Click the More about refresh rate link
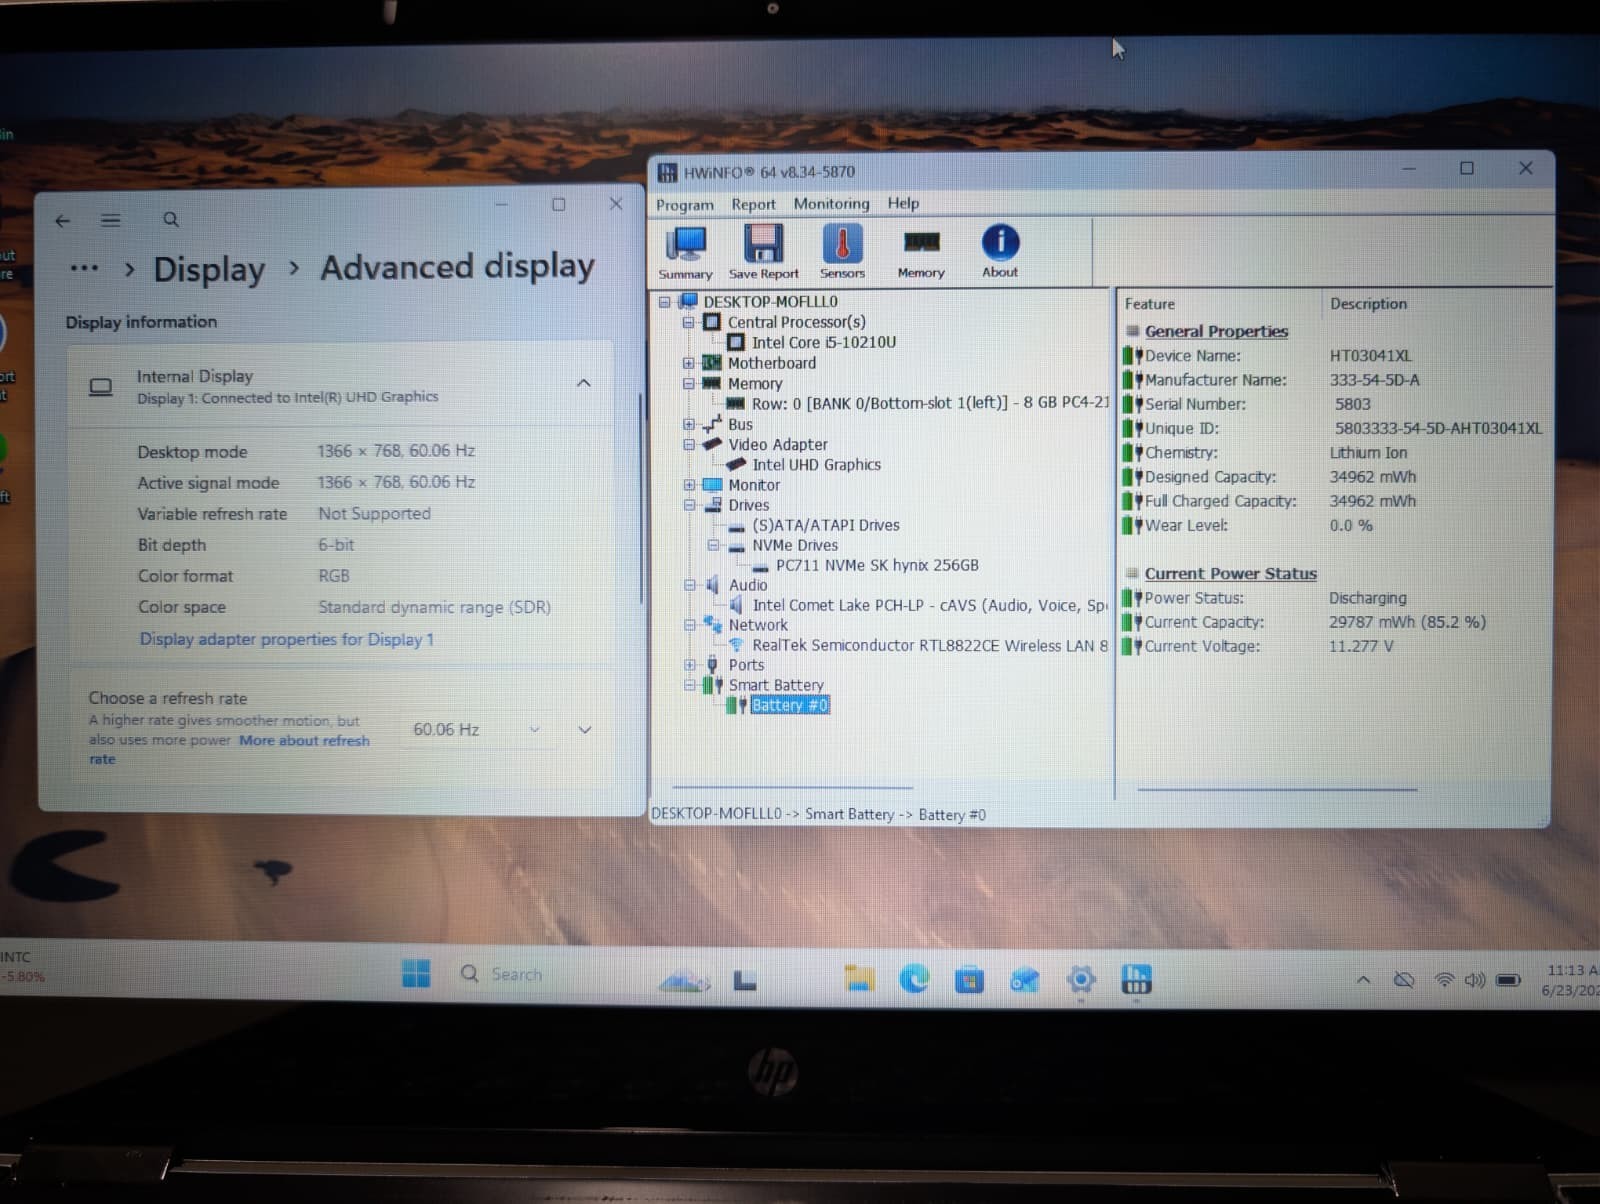The height and width of the screenshot is (1204, 1600). (x=304, y=741)
